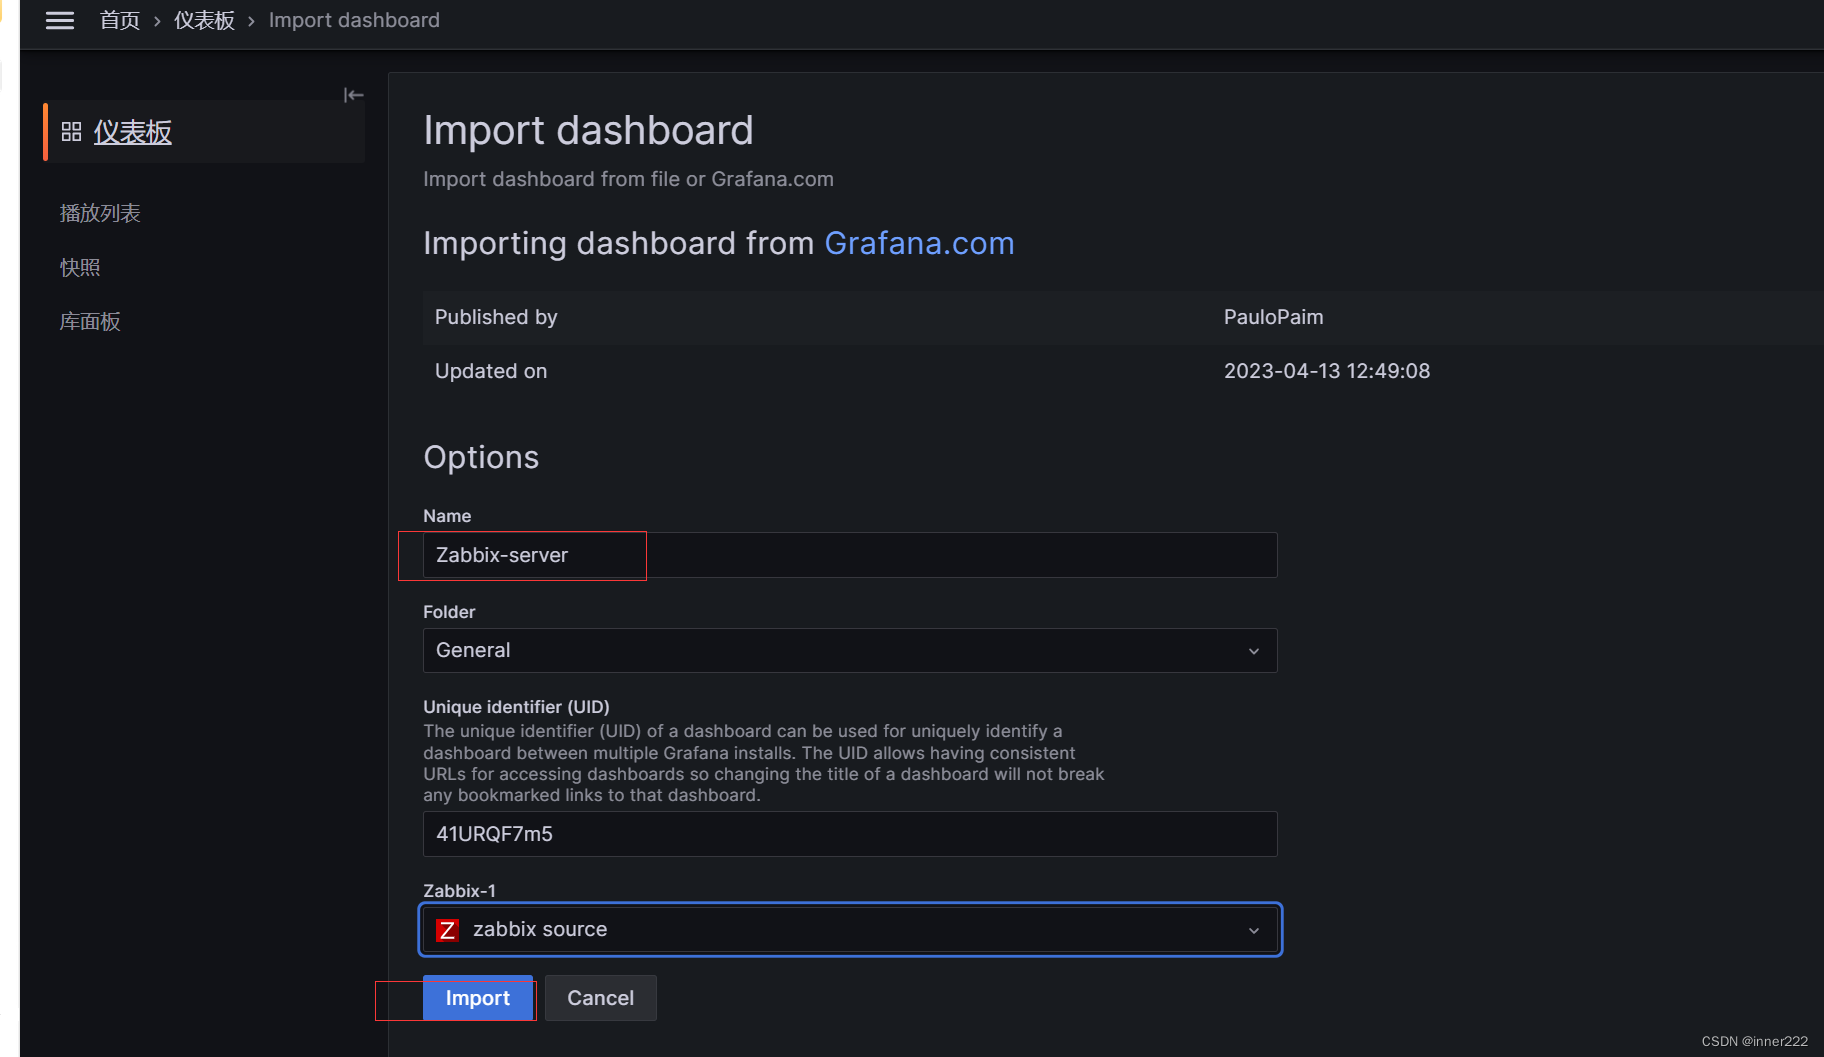Click the Name field containing Zabbix-server
Viewport: 1824px width, 1057px height.
pos(848,555)
